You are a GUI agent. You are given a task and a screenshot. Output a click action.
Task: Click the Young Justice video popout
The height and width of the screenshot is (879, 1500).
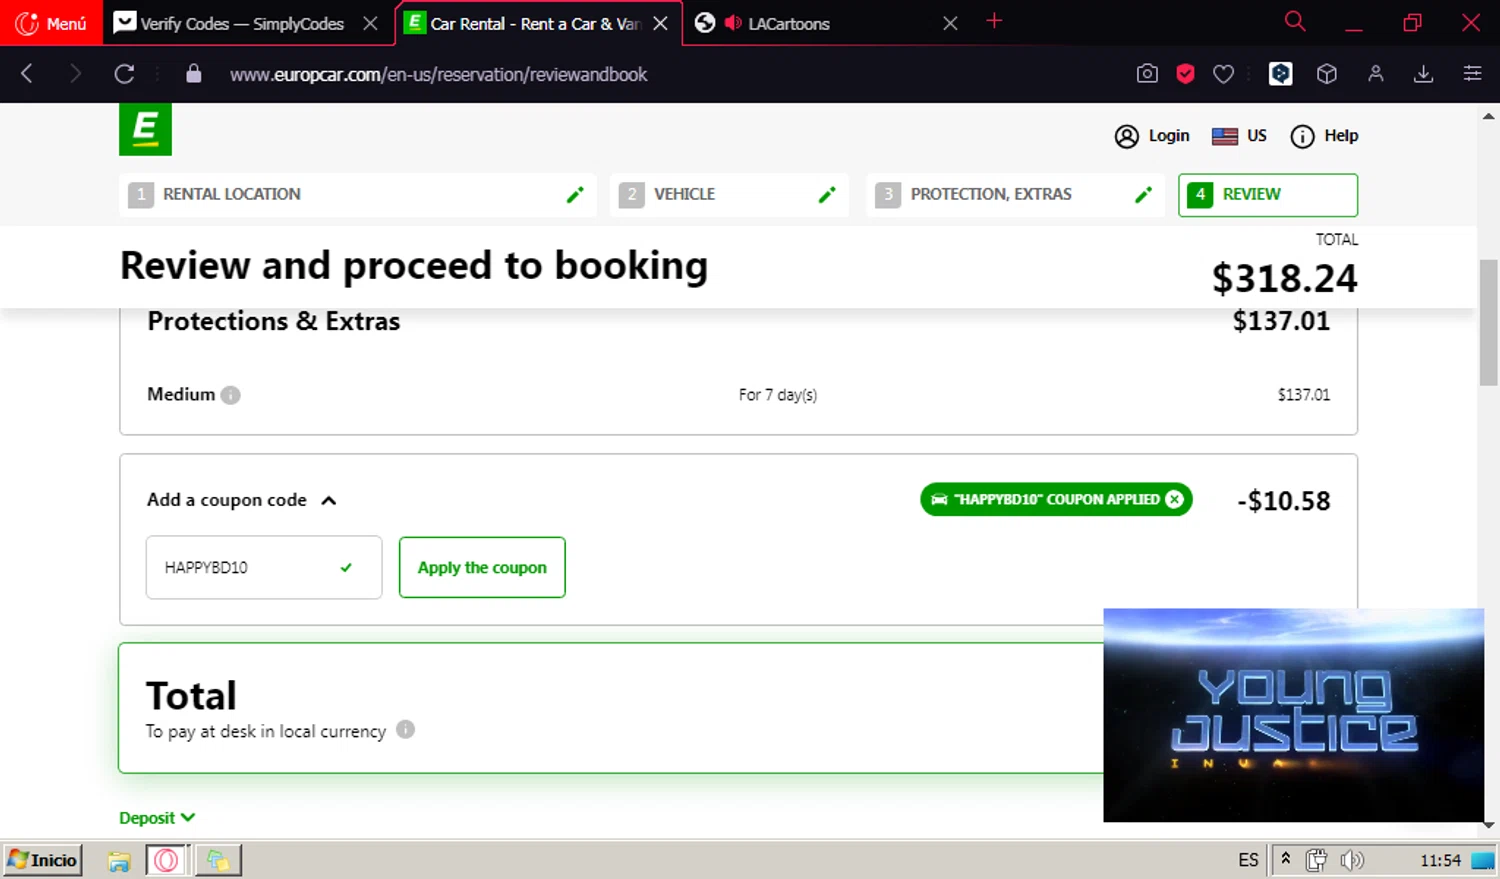click(x=1293, y=715)
